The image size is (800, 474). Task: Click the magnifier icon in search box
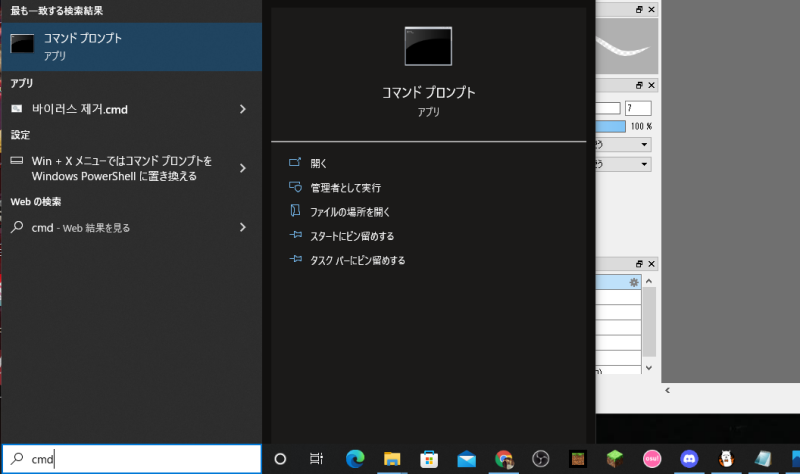pyautogui.click(x=17, y=458)
